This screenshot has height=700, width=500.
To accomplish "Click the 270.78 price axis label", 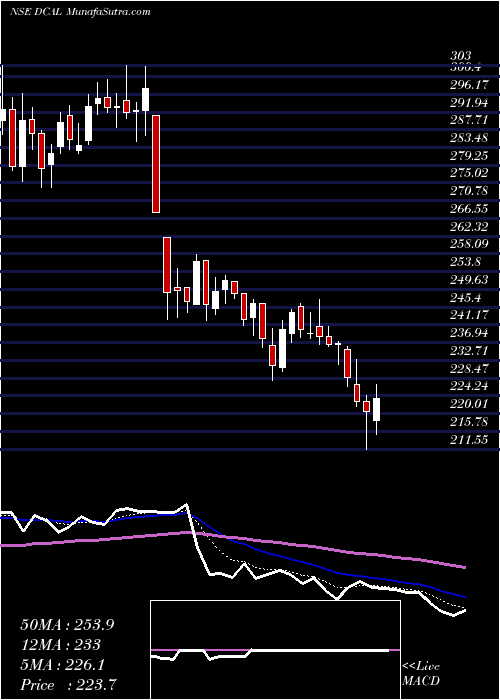I will 469,191.
